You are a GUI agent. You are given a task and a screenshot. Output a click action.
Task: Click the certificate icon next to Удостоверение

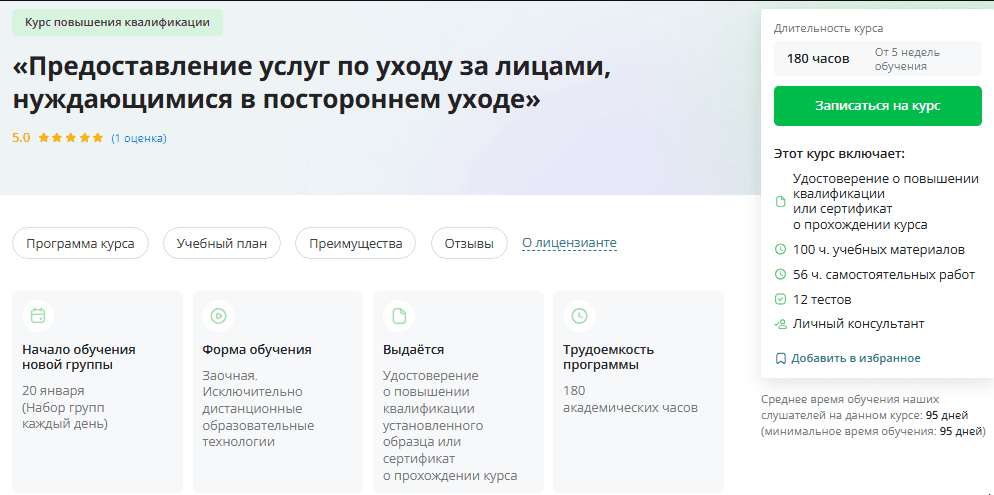pyautogui.click(x=781, y=202)
